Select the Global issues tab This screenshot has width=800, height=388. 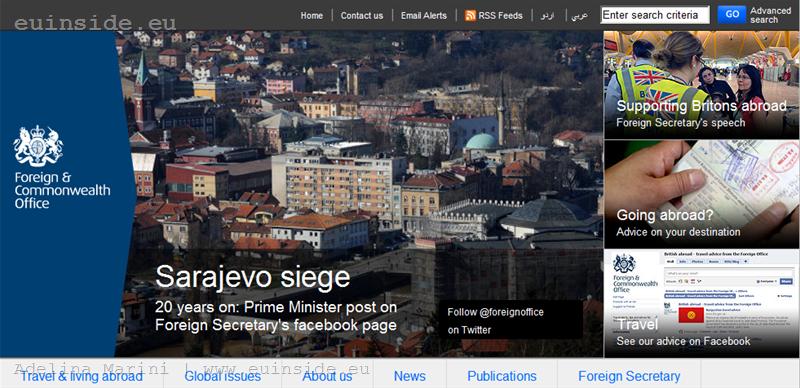(222, 376)
